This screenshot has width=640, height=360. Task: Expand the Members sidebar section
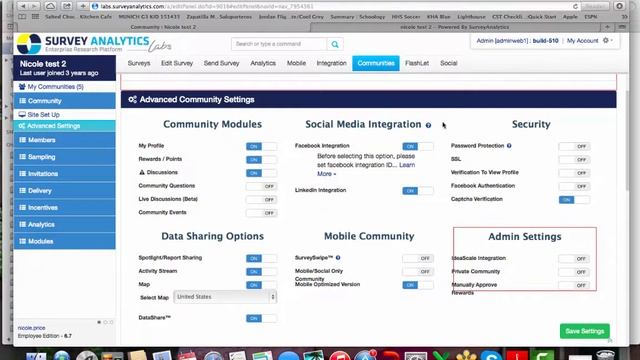point(64,140)
